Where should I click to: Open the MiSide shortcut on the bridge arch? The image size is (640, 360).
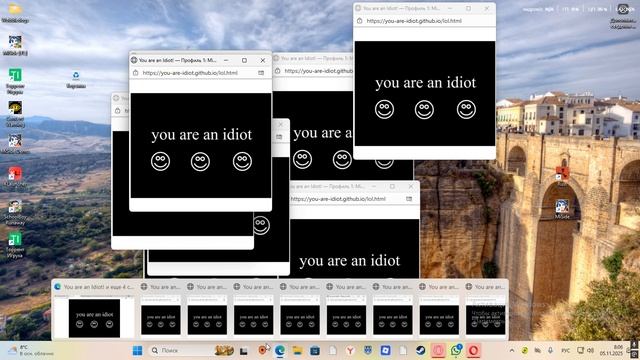pos(562,209)
